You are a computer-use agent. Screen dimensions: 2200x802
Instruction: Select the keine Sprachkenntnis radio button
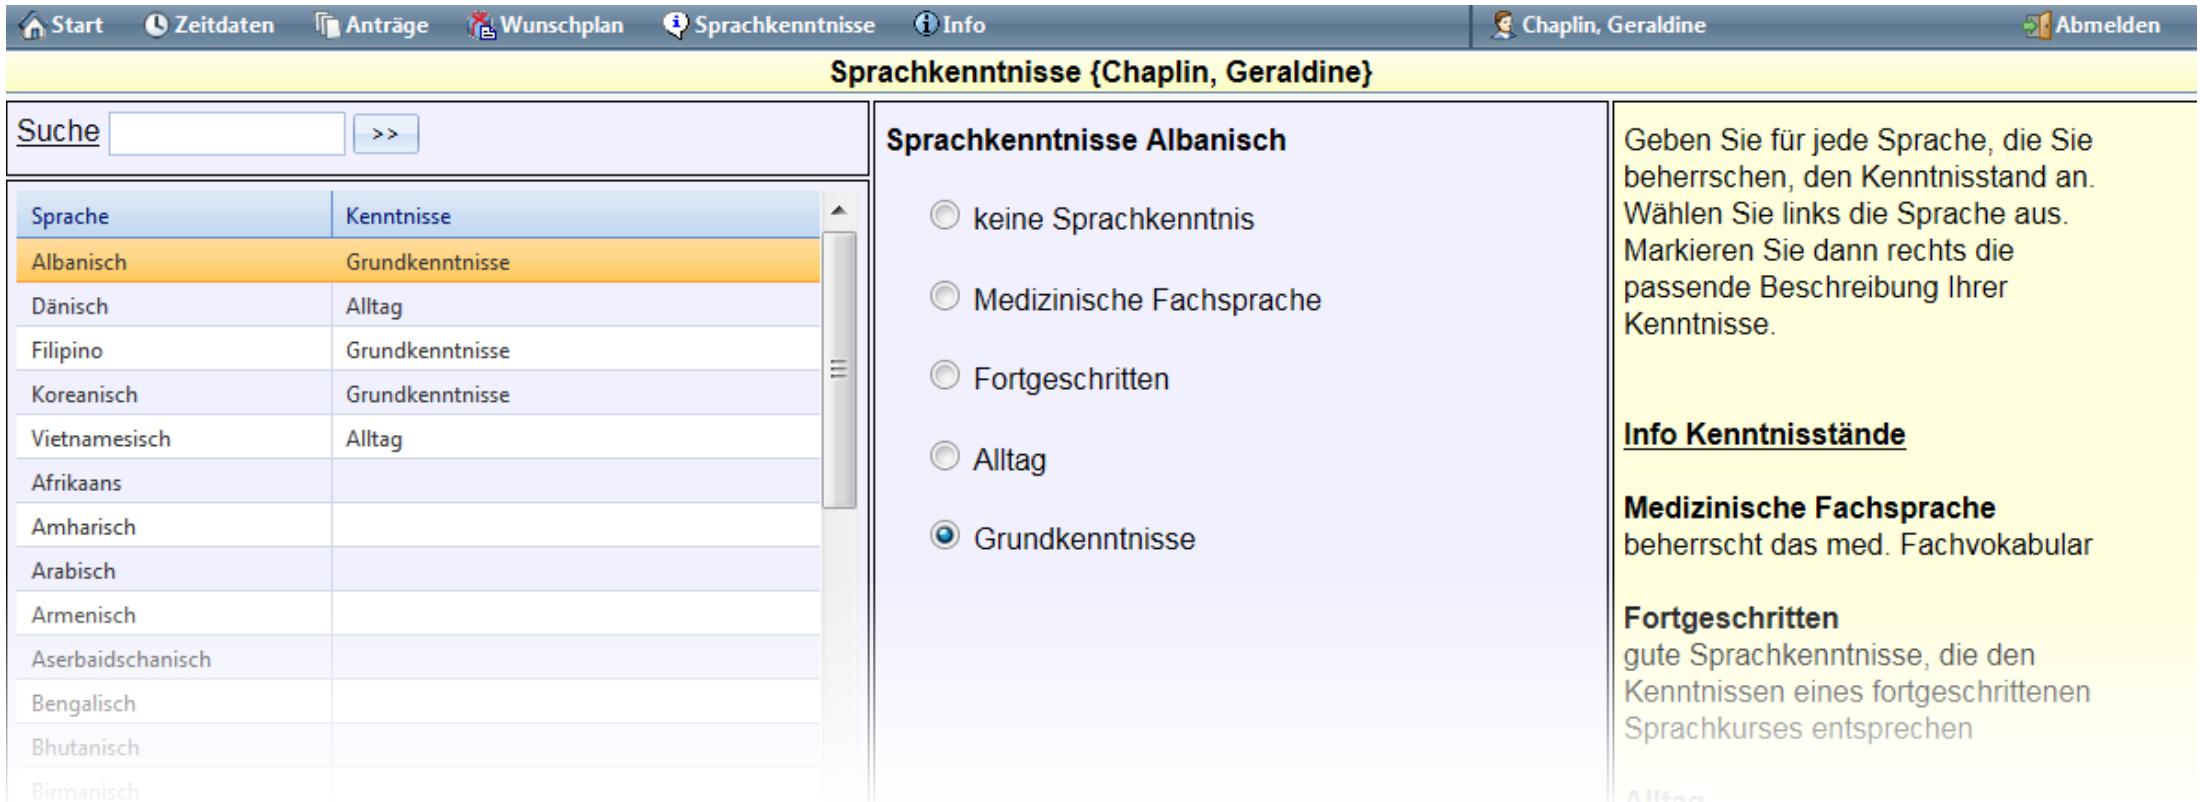click(x=944, y=216)
